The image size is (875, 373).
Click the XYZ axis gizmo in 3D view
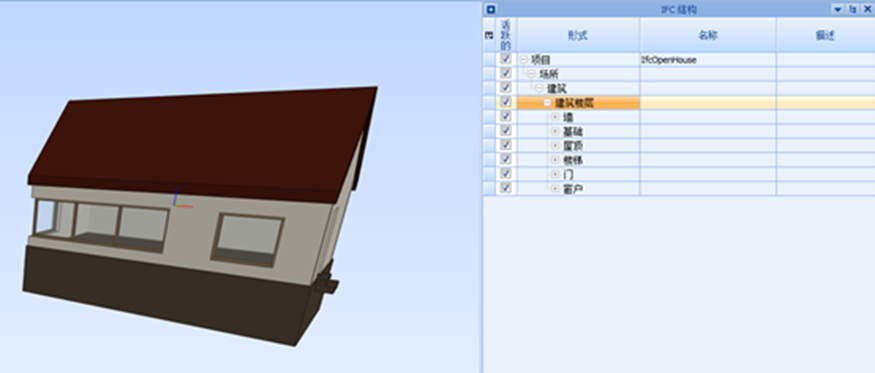pyautogui.click(x=181, y=199)
